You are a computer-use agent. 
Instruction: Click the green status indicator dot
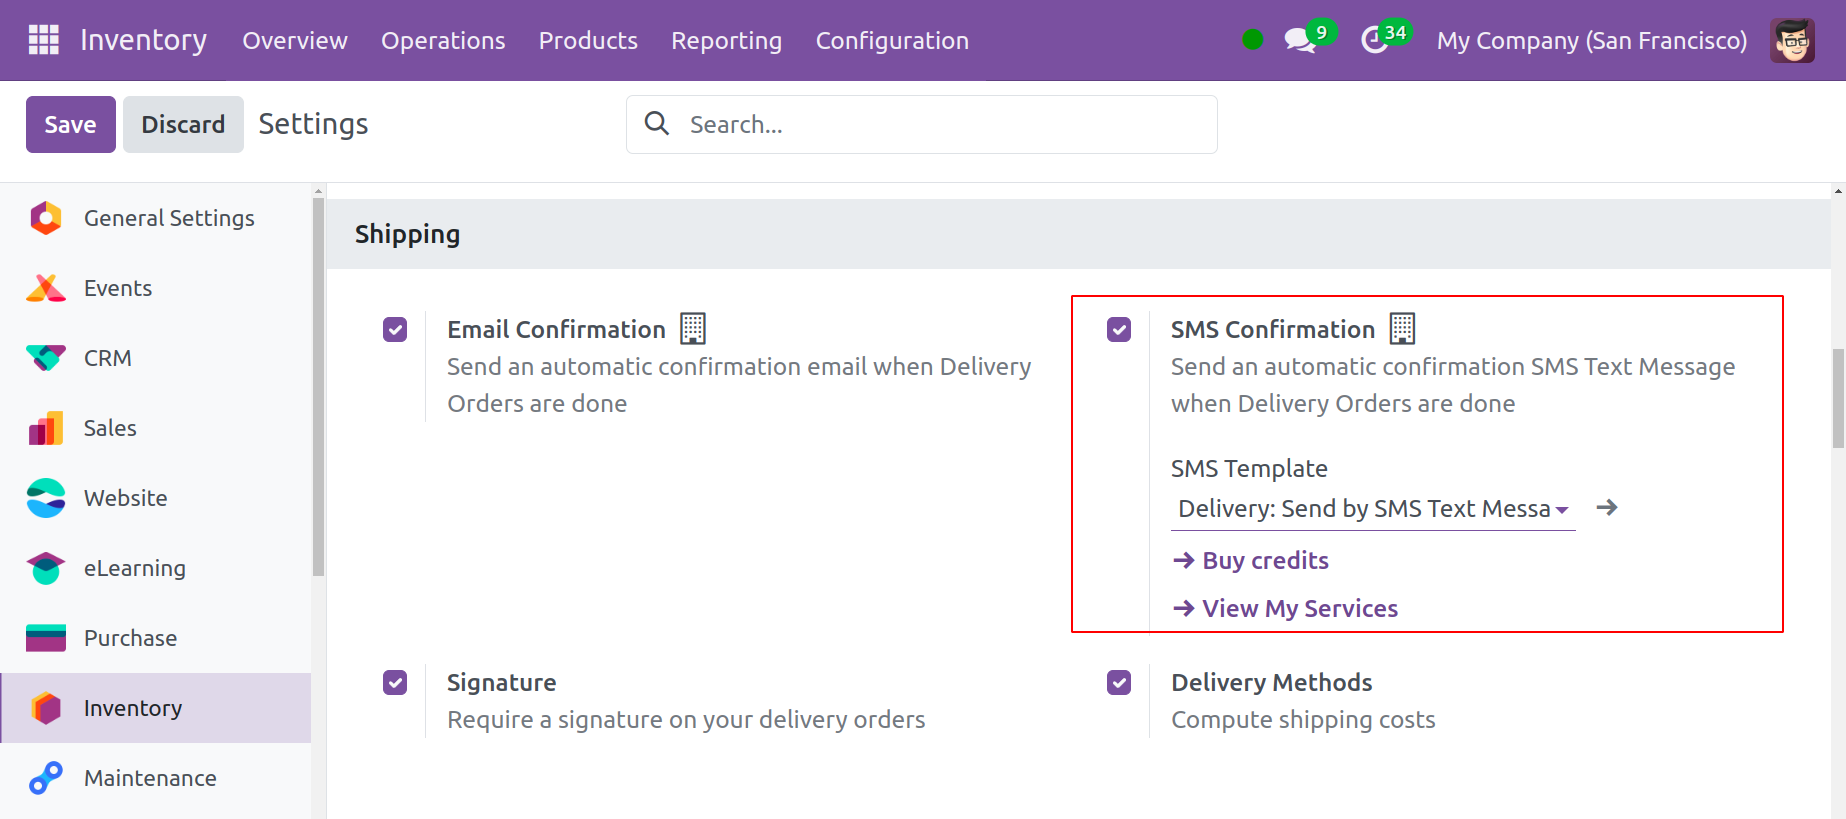point(1252,40)
